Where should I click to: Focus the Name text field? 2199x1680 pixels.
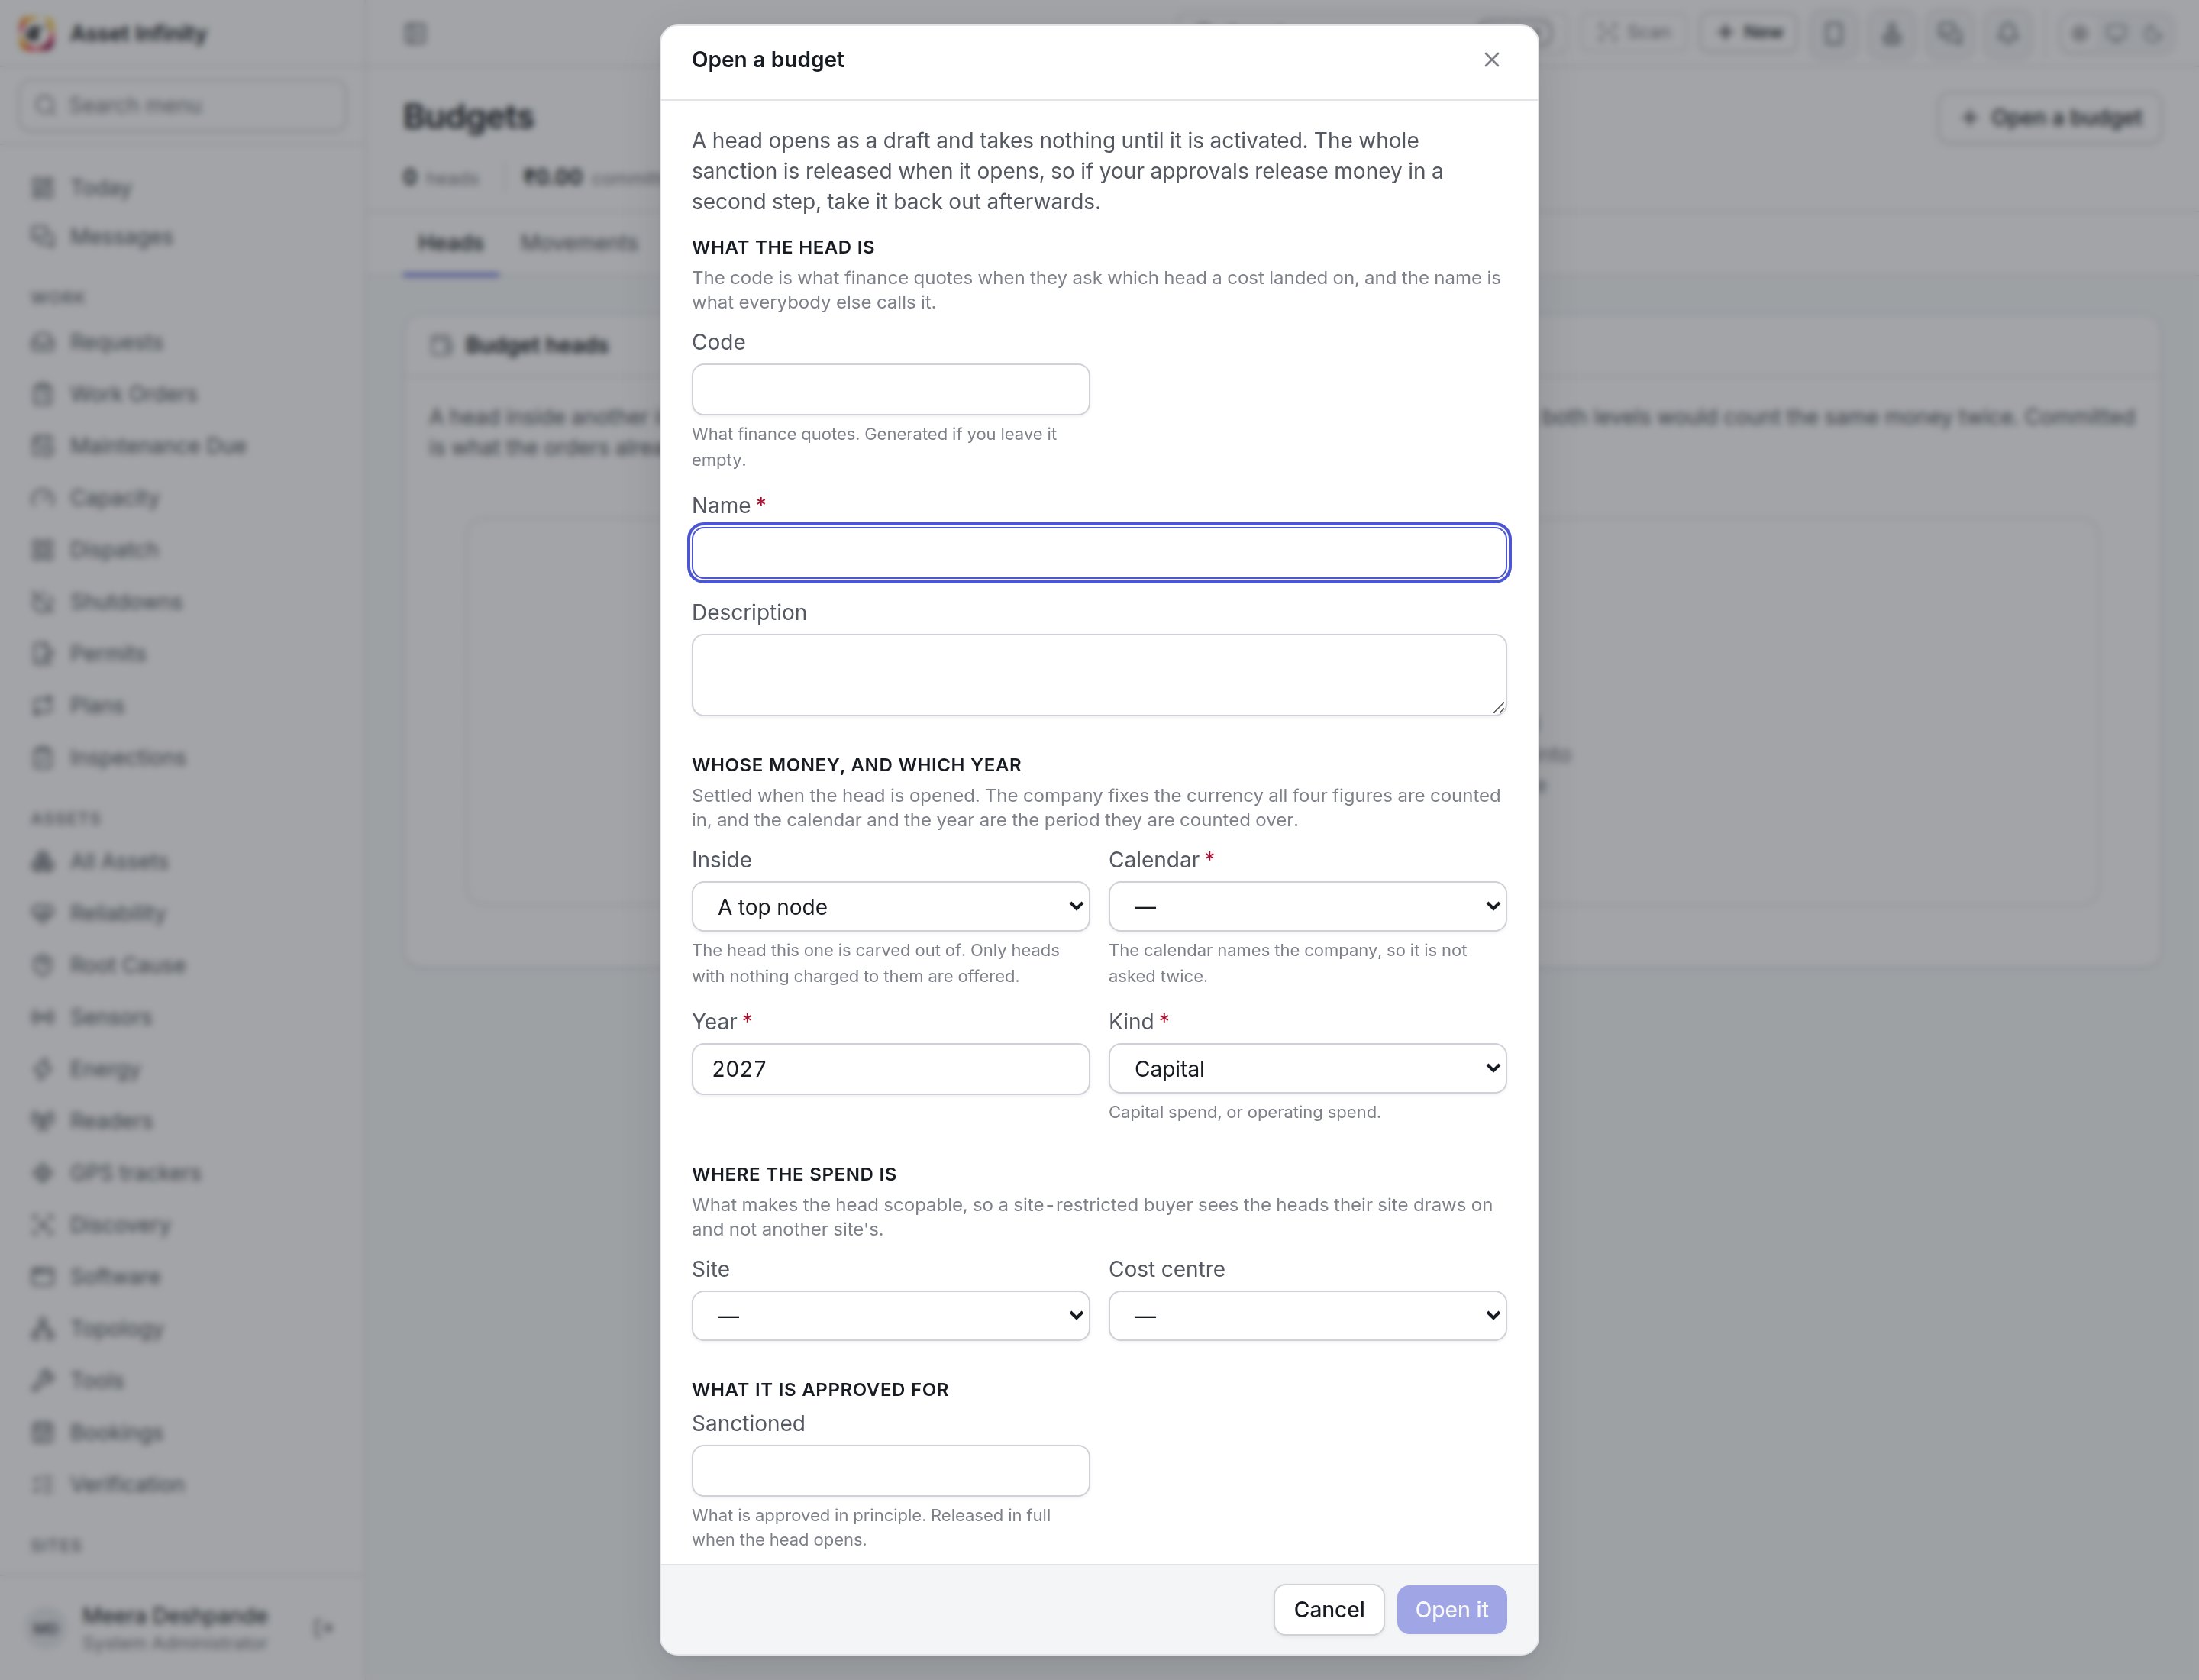1099,553
